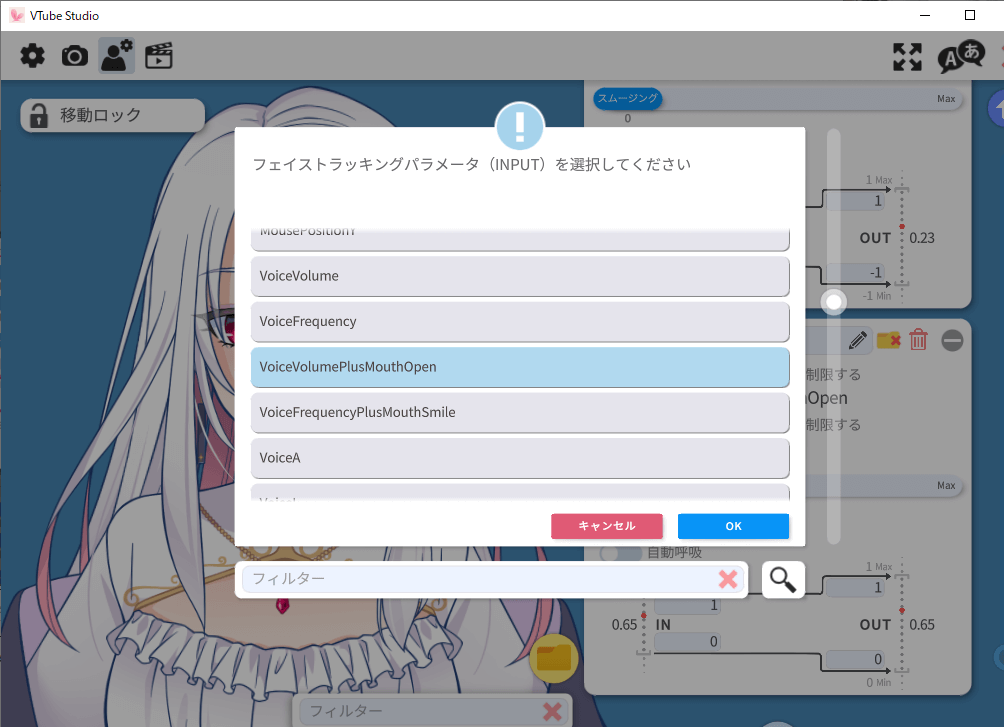Open the clapperboard animation icon
The height and width of the screenshot is (727, 1004).
pos(159,56)
